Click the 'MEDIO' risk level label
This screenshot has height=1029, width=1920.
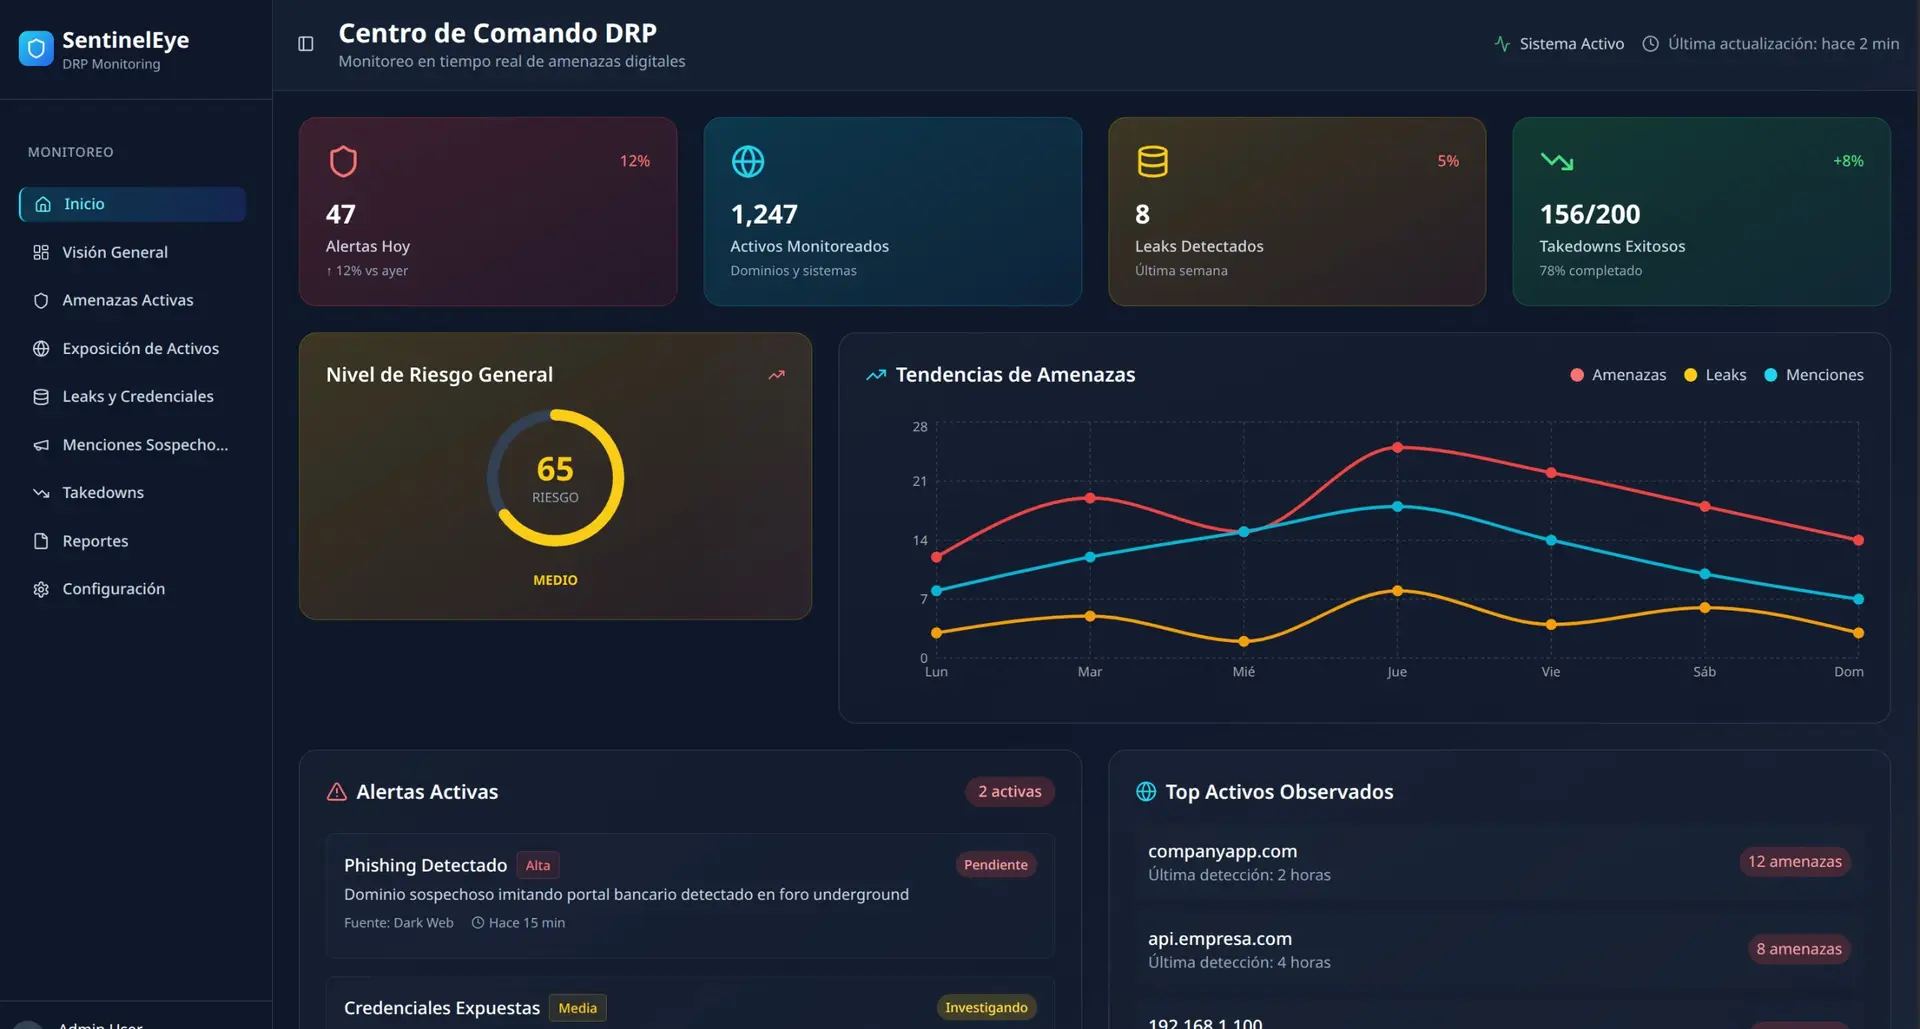pyautogui.click(x=555, y=581)
